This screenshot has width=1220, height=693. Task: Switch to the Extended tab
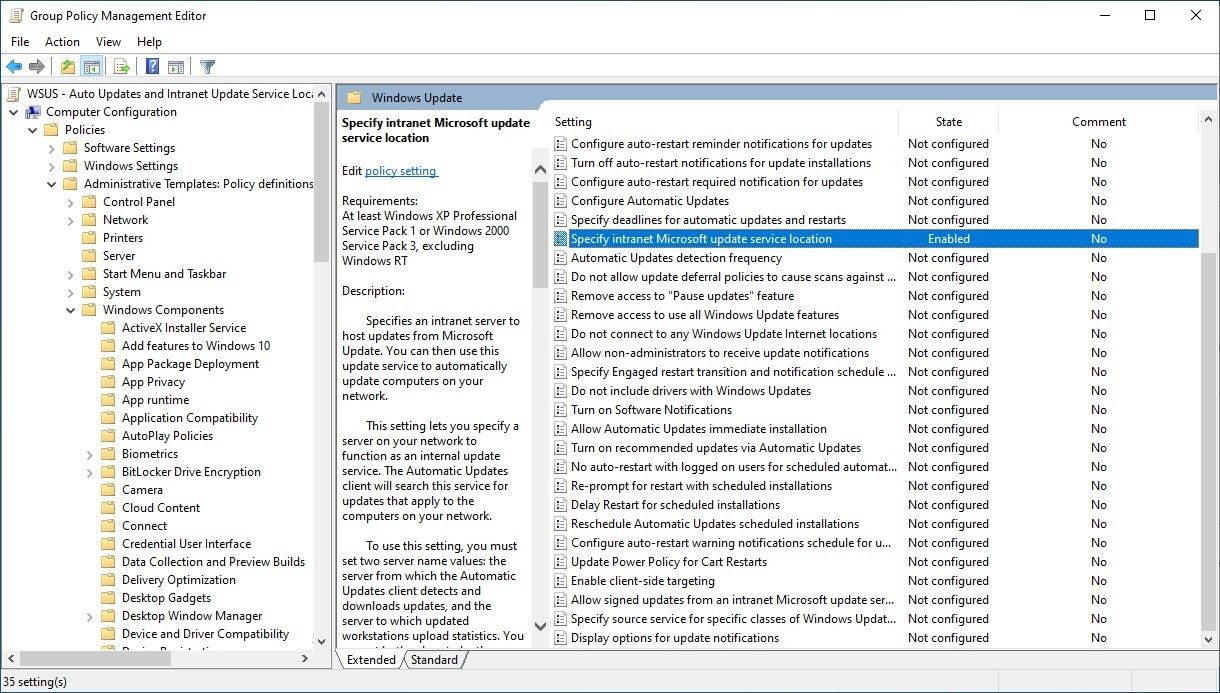coord(371,660)
